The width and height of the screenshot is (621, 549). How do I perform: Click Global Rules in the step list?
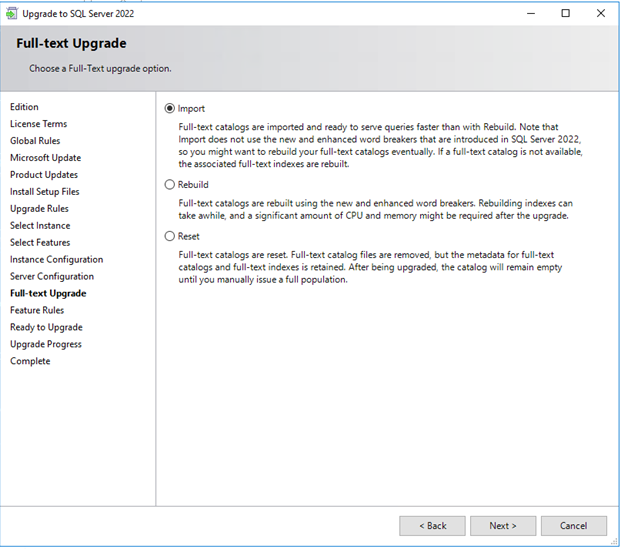coord(35,141)
